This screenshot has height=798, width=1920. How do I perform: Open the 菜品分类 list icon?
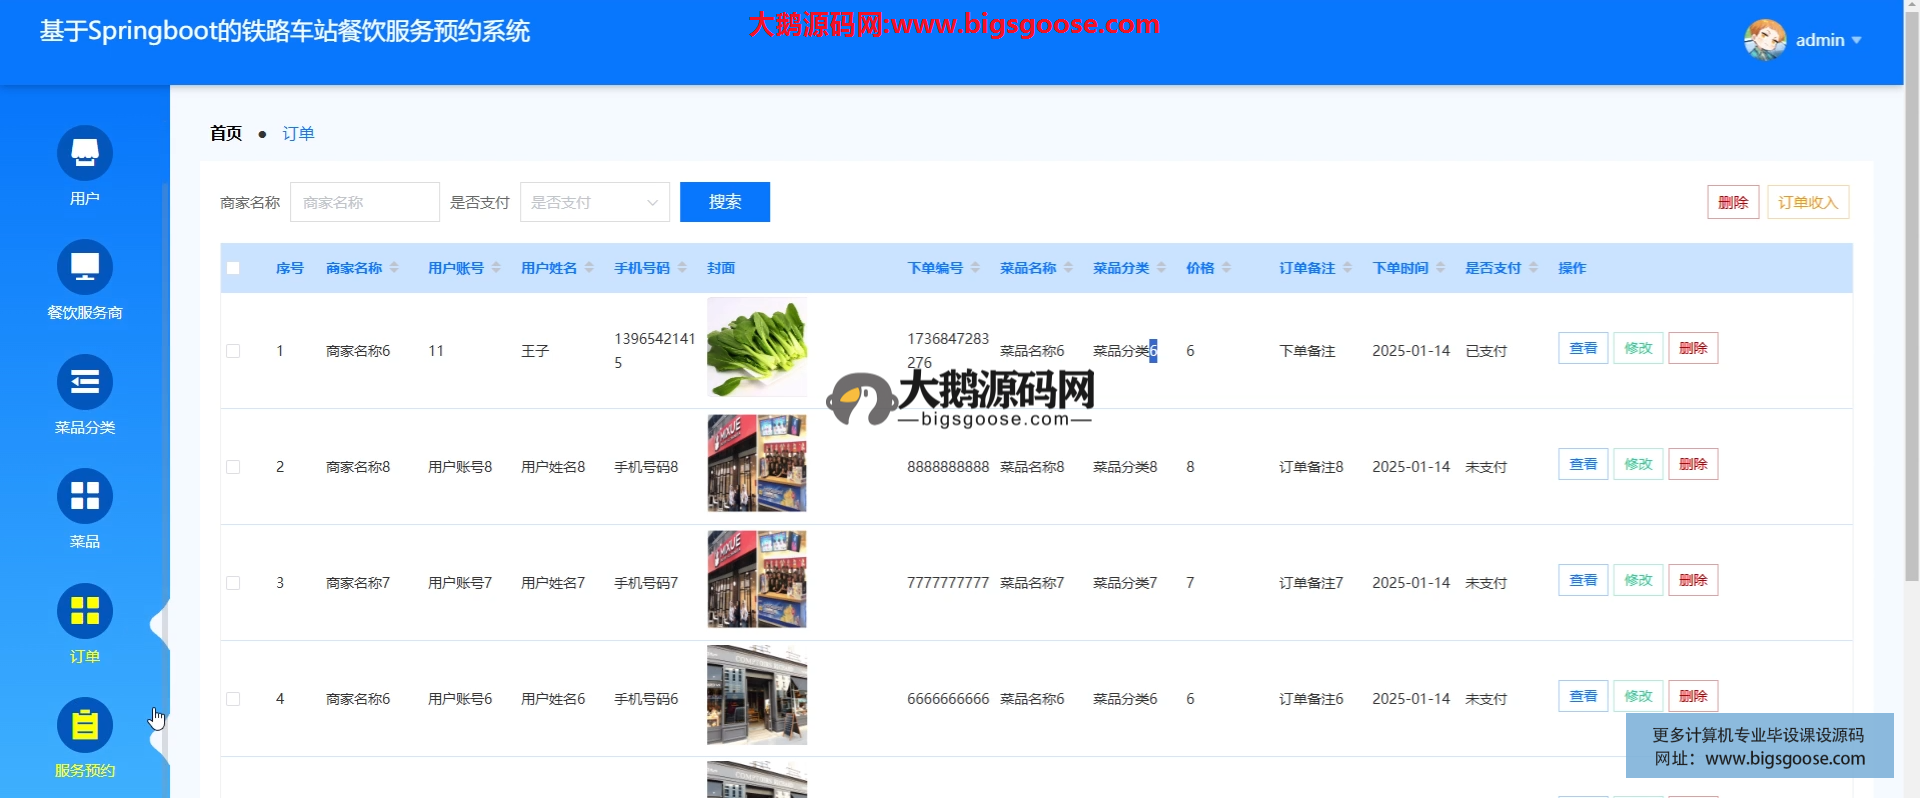[85, 382]
